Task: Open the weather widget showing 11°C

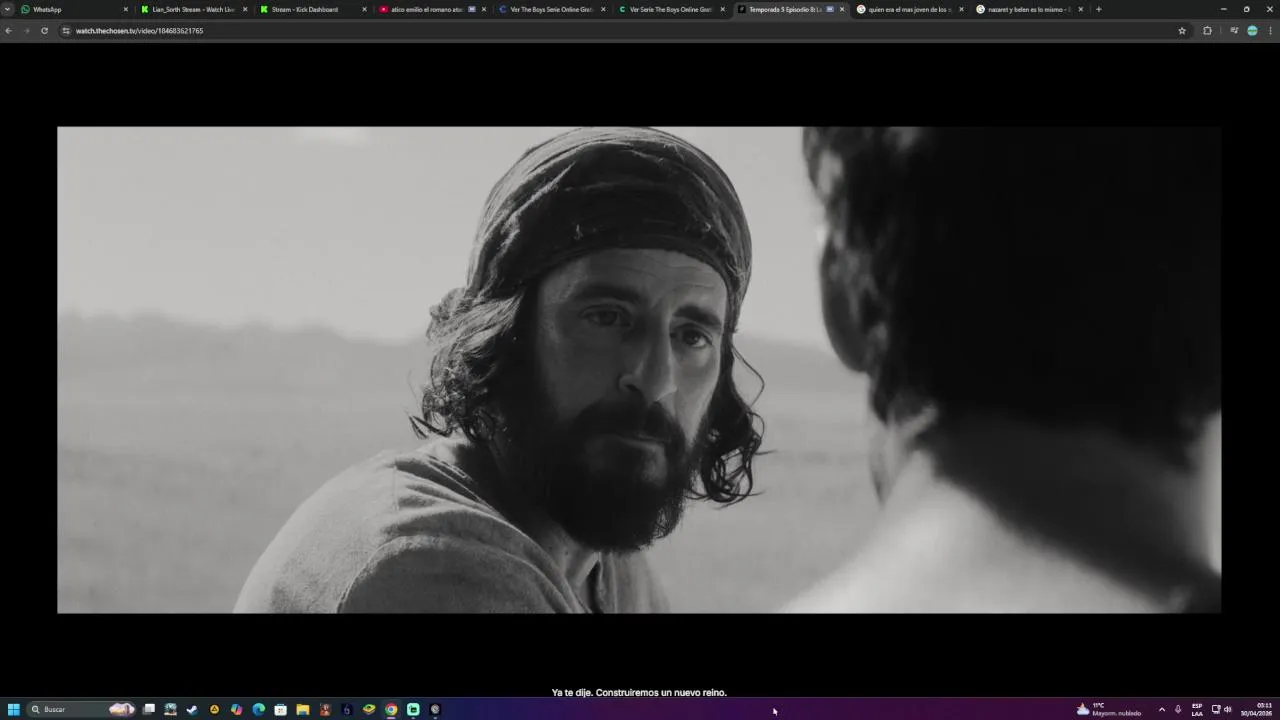Action: point(1109,709)
